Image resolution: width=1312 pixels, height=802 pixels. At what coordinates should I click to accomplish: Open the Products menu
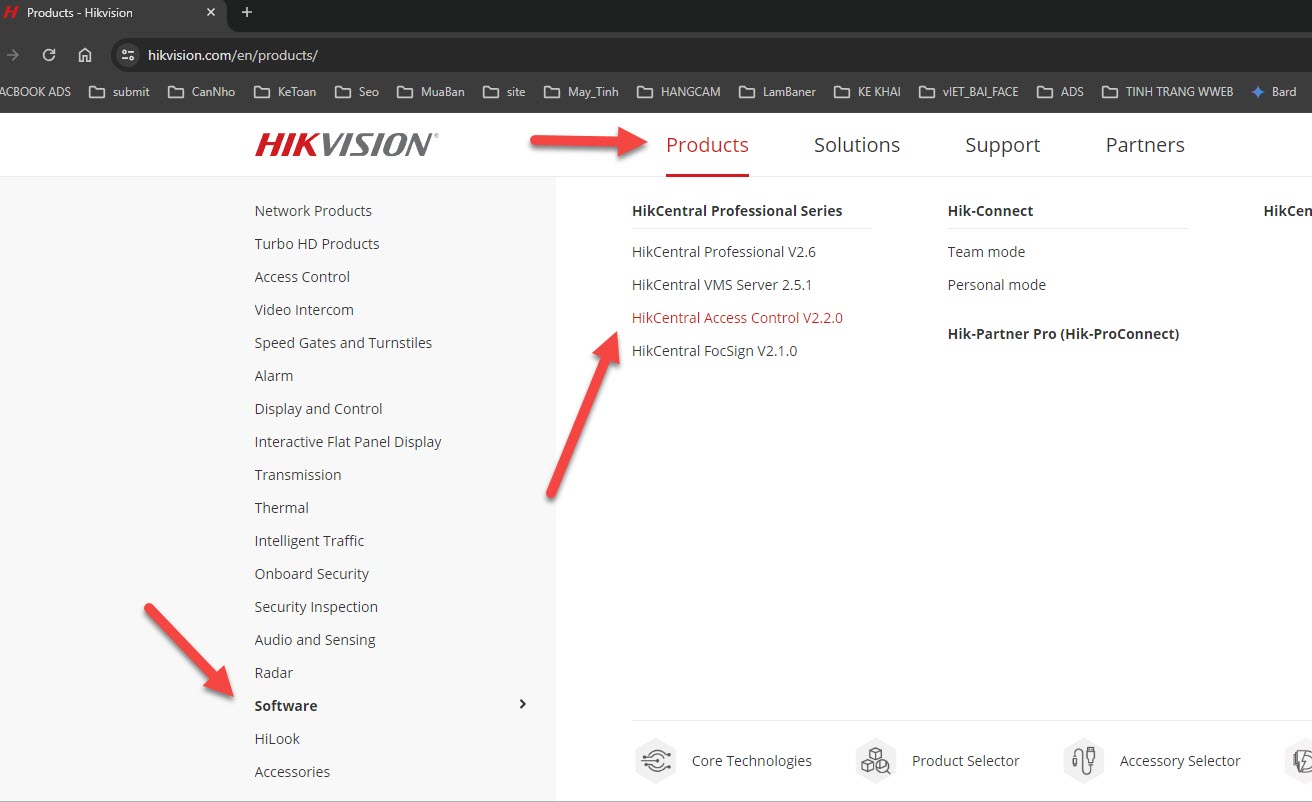tap(707, 145)
